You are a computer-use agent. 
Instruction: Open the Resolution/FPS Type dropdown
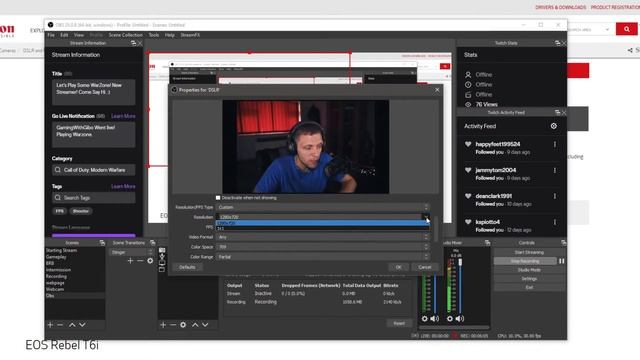(322, 207)
